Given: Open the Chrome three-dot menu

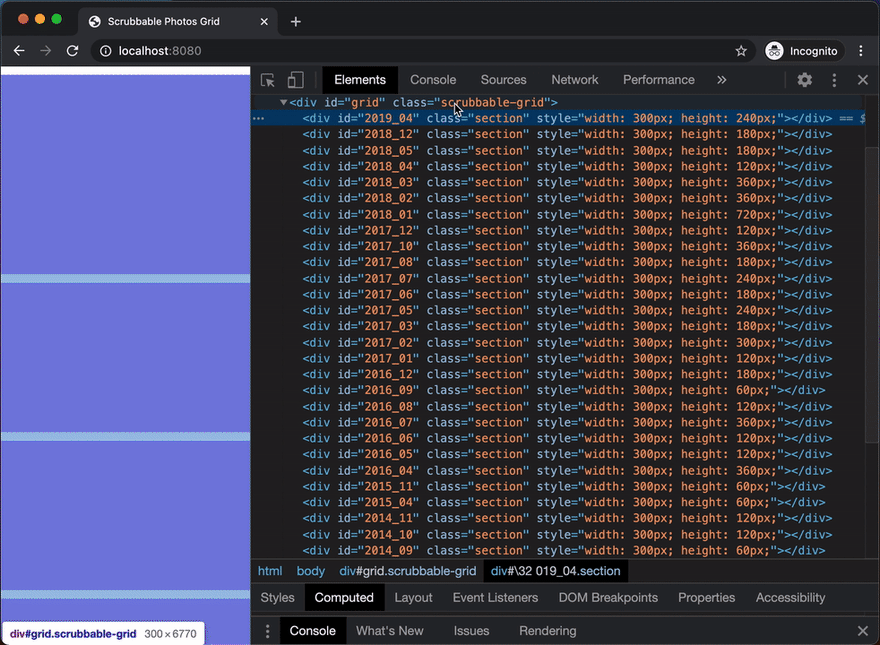Looking at the screenshot, I should (x=861, y=51).
